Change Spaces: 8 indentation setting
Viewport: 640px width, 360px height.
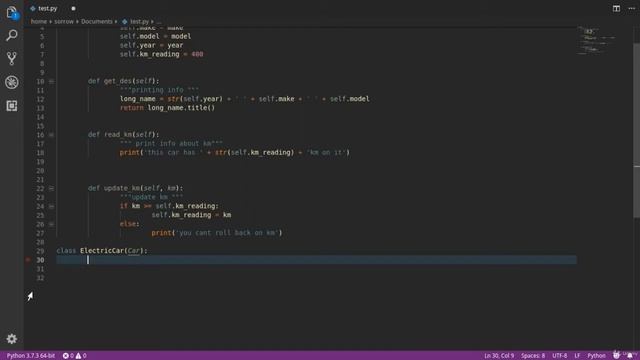click(533, 356)
